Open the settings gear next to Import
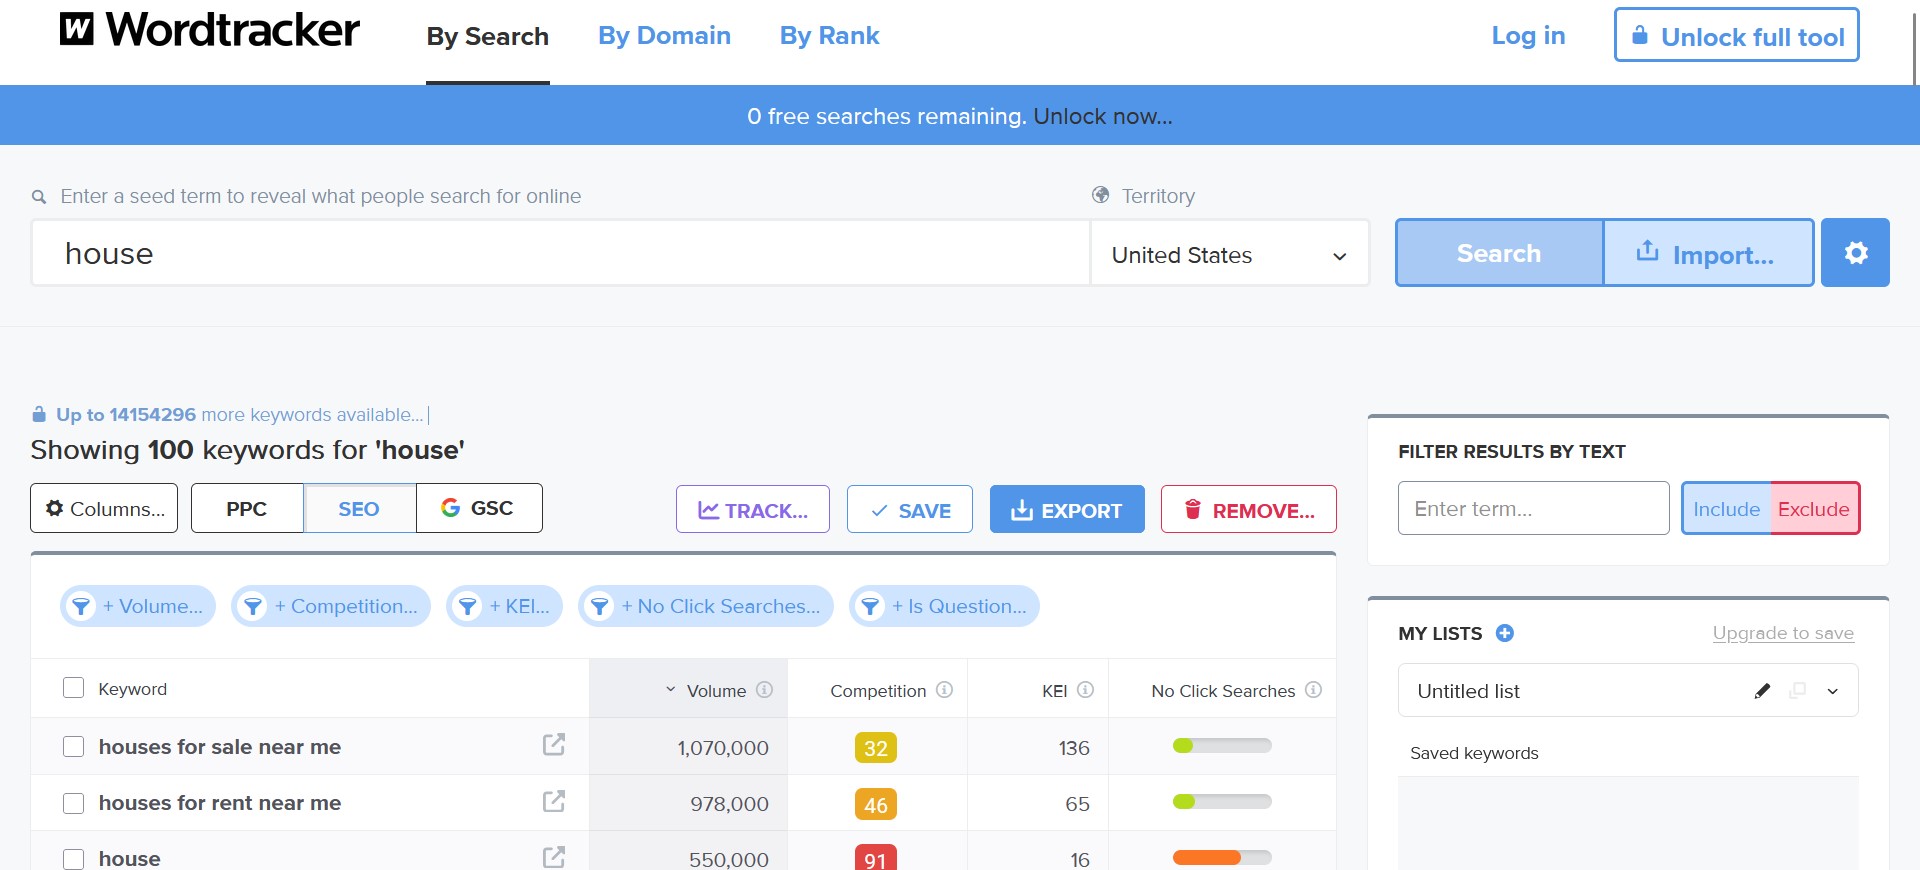 pyautogui.click(x=1855, y=253)
